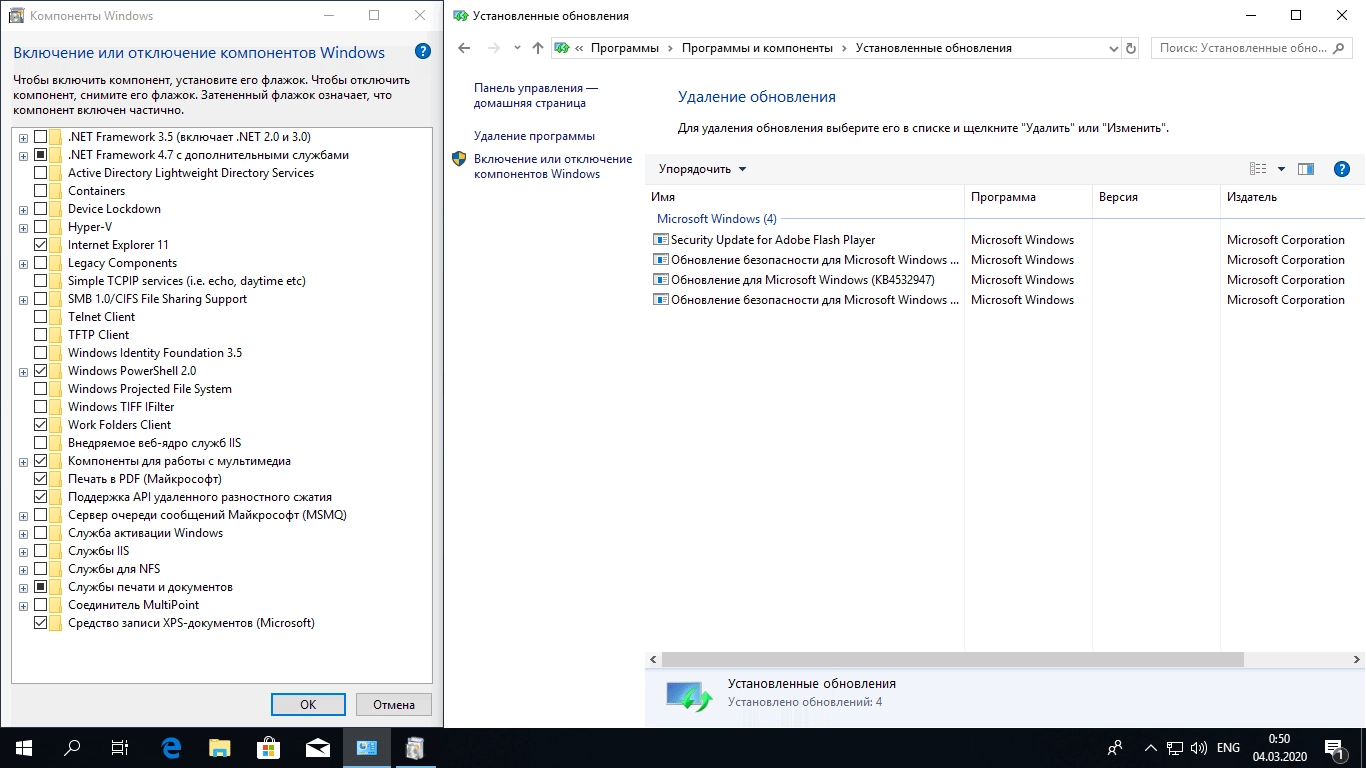Open Включение или отключение компонентов Windows link

click(553, 166)
